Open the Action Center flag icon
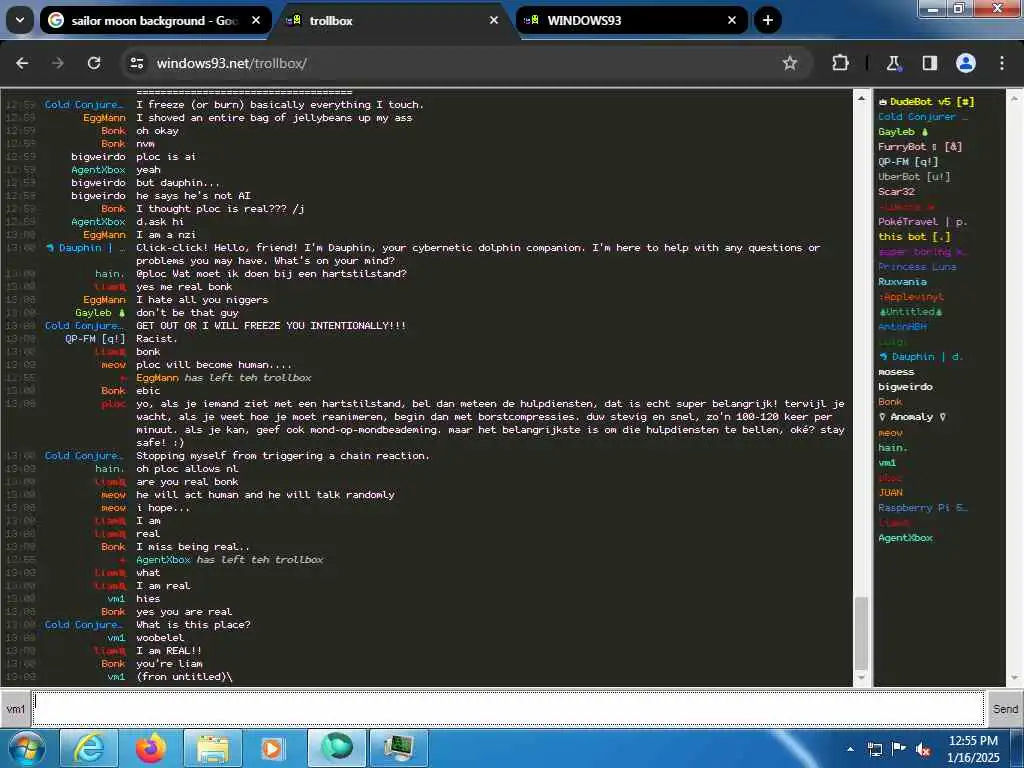This screenshot has width=1024, height=768. 899,749
